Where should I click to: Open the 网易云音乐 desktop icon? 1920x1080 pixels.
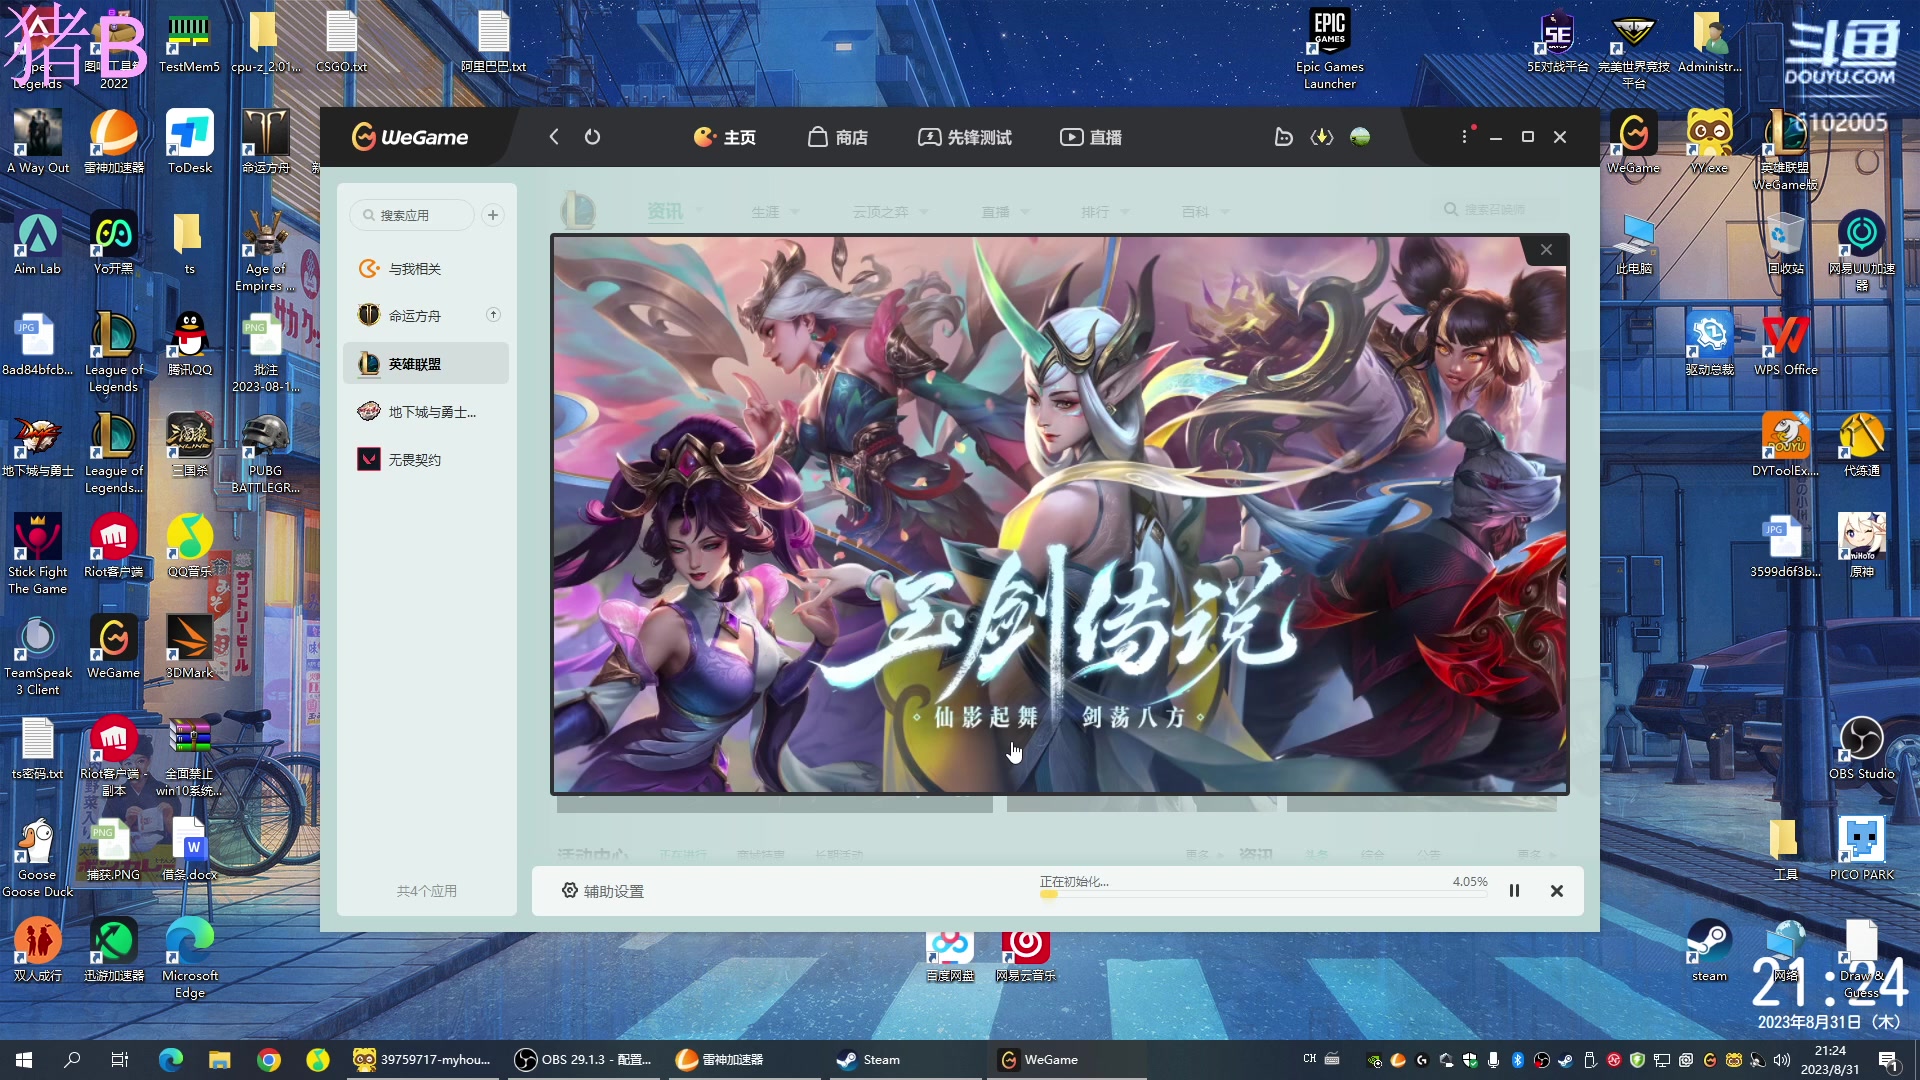click(1025, 957)
